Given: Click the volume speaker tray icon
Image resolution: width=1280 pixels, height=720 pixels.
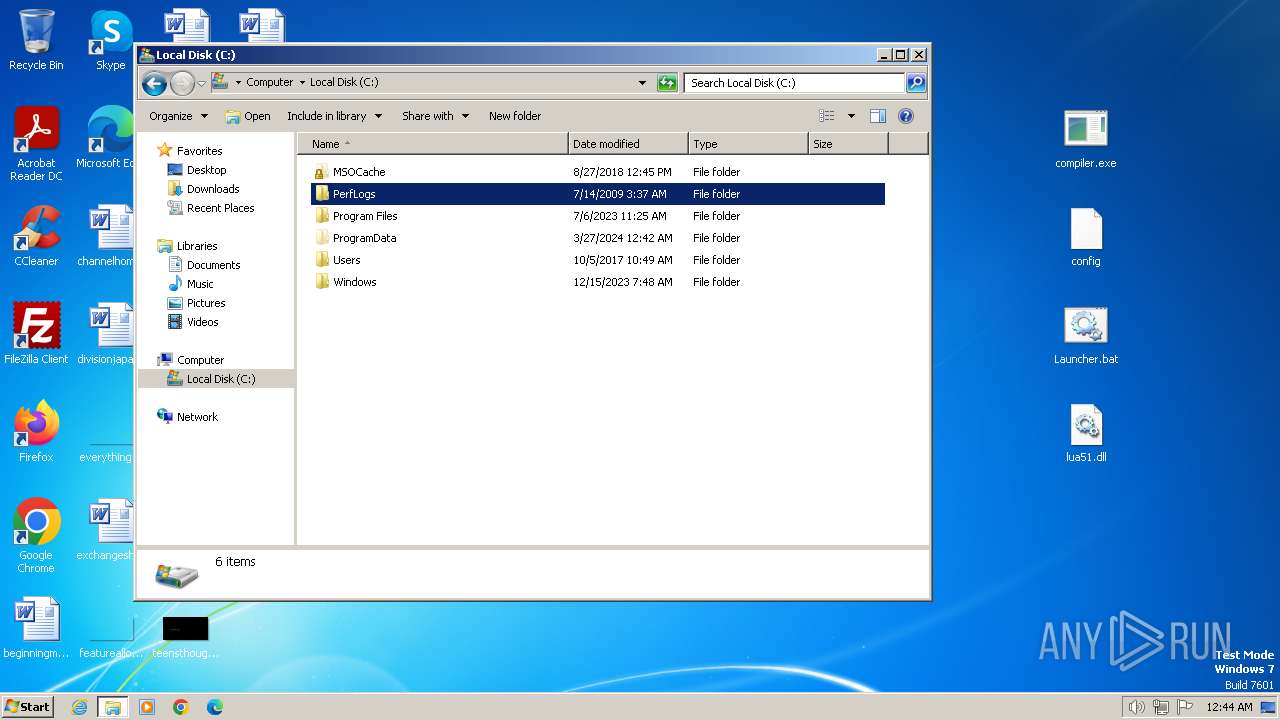Looking at the screenshot, I should (x=1137, y=707).
